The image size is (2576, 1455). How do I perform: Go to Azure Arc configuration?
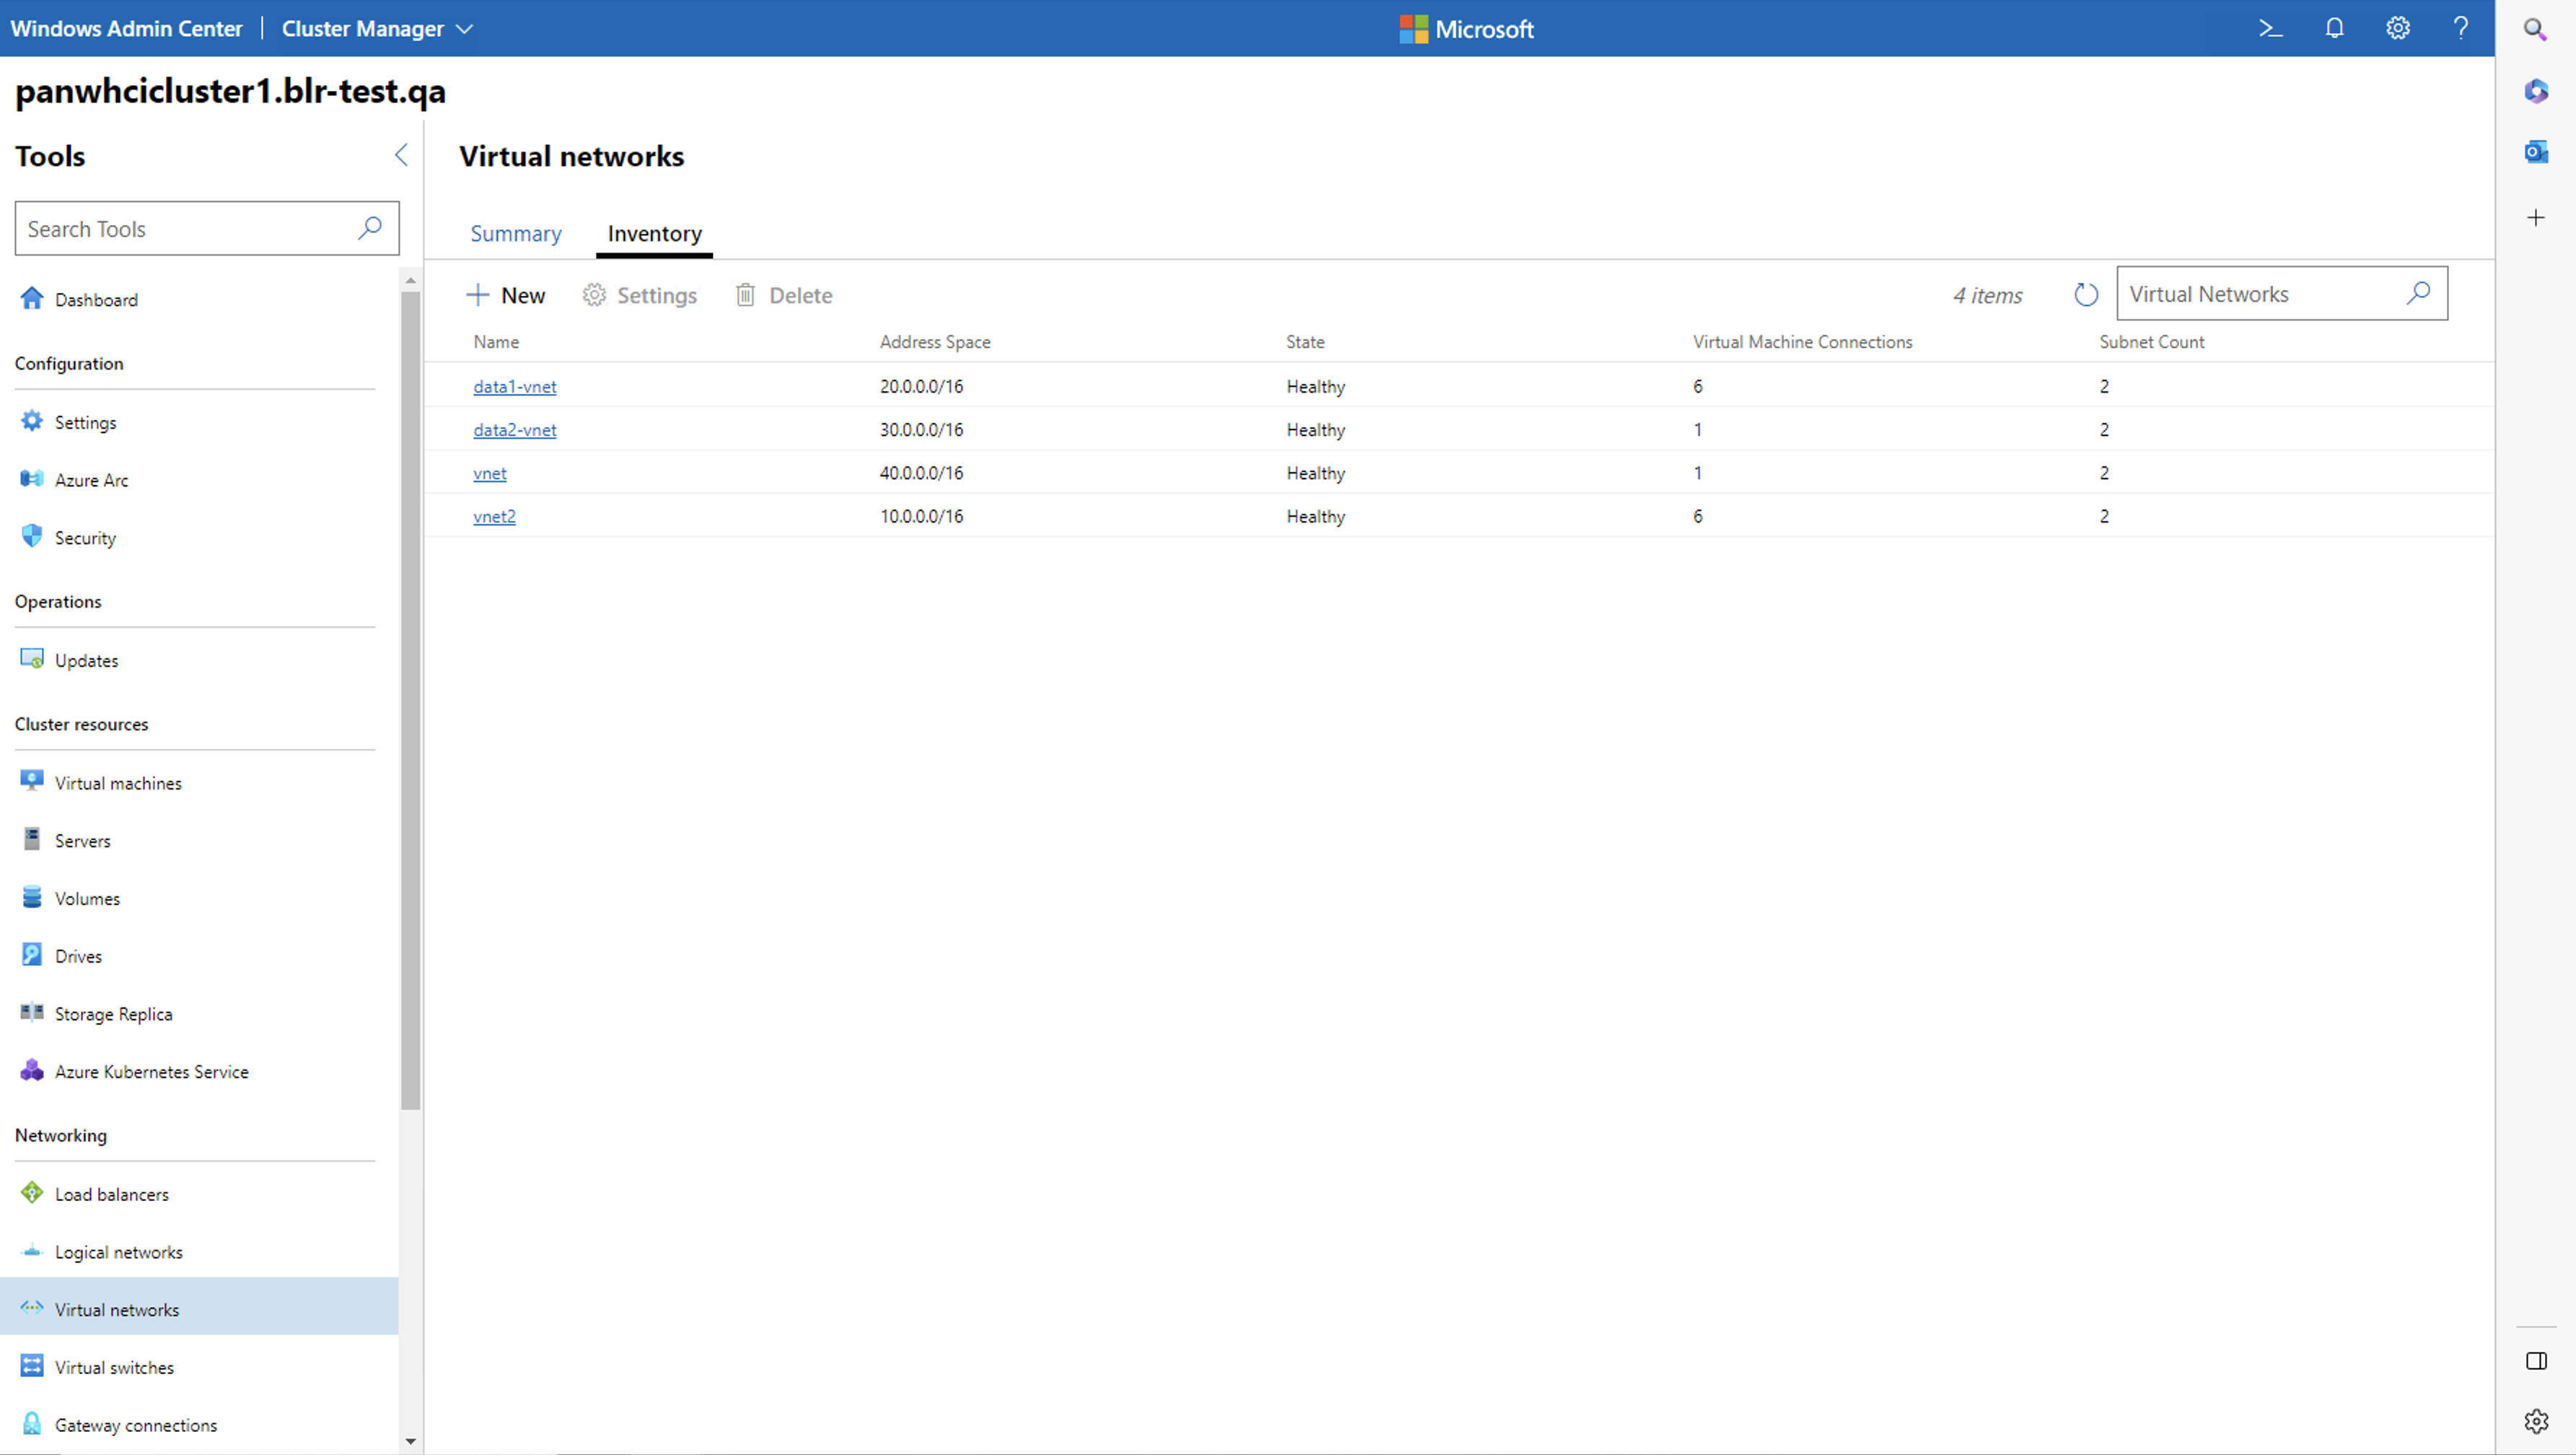pyautogui.click(x=91, y=480)
